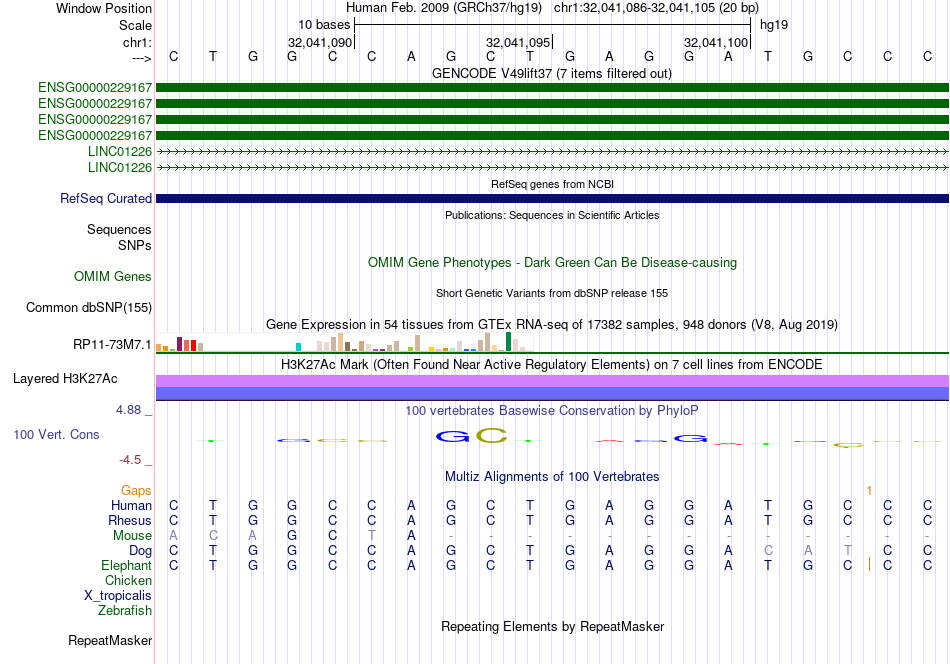Click the Common dbSNP(155) label
950x664 pixels.
click(x=88, y=308)
